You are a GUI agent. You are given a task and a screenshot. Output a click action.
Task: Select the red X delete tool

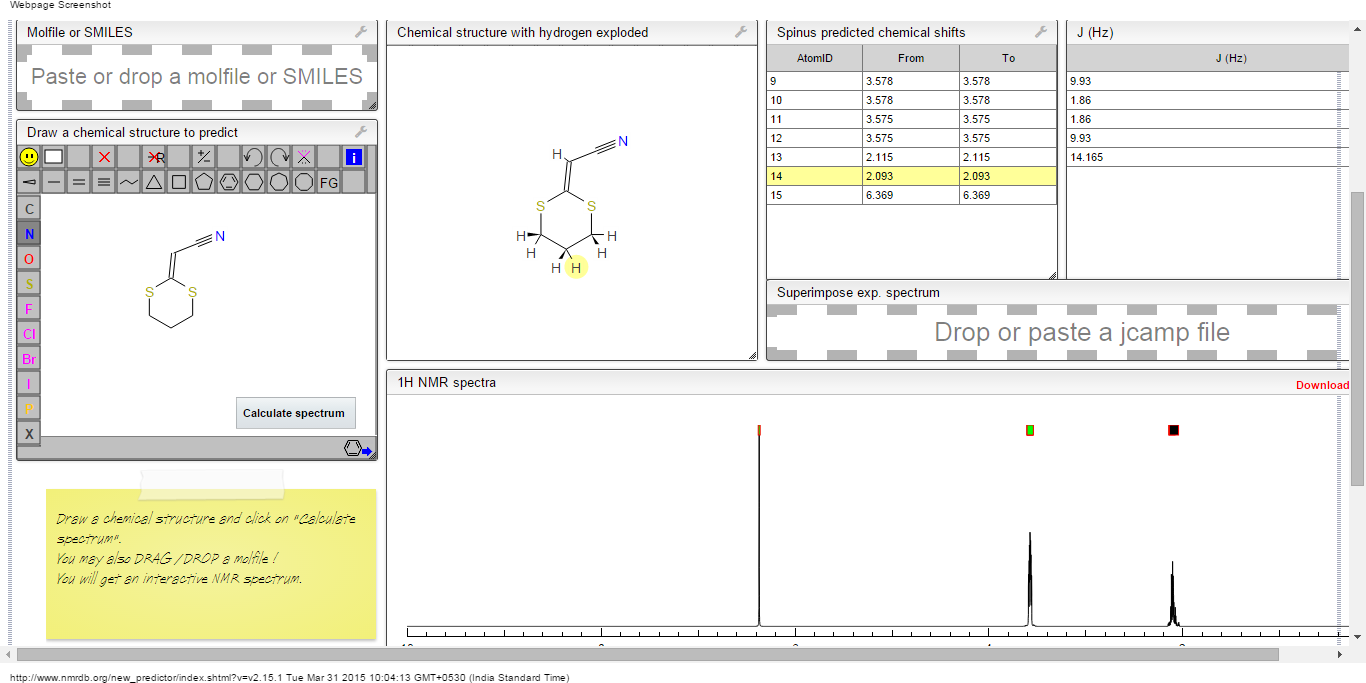104,157
